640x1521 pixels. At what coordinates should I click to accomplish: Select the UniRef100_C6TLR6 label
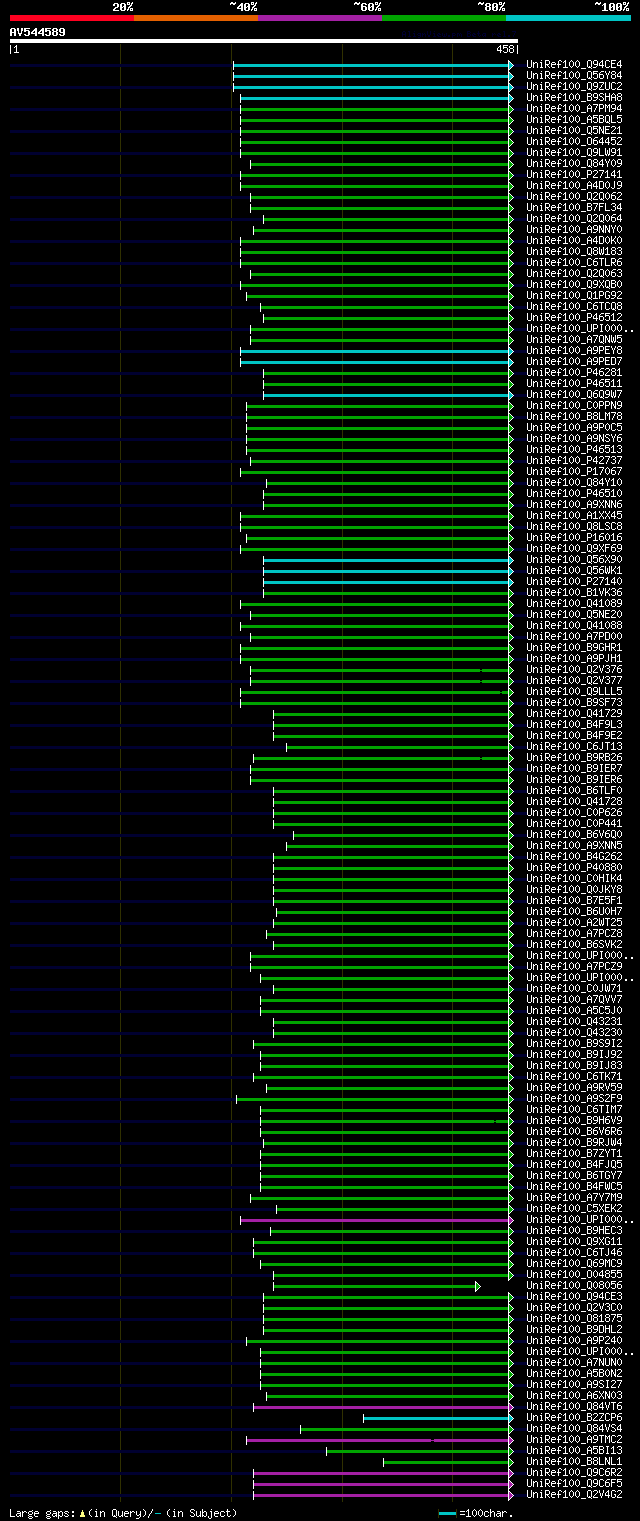click(x=574, y=263)
